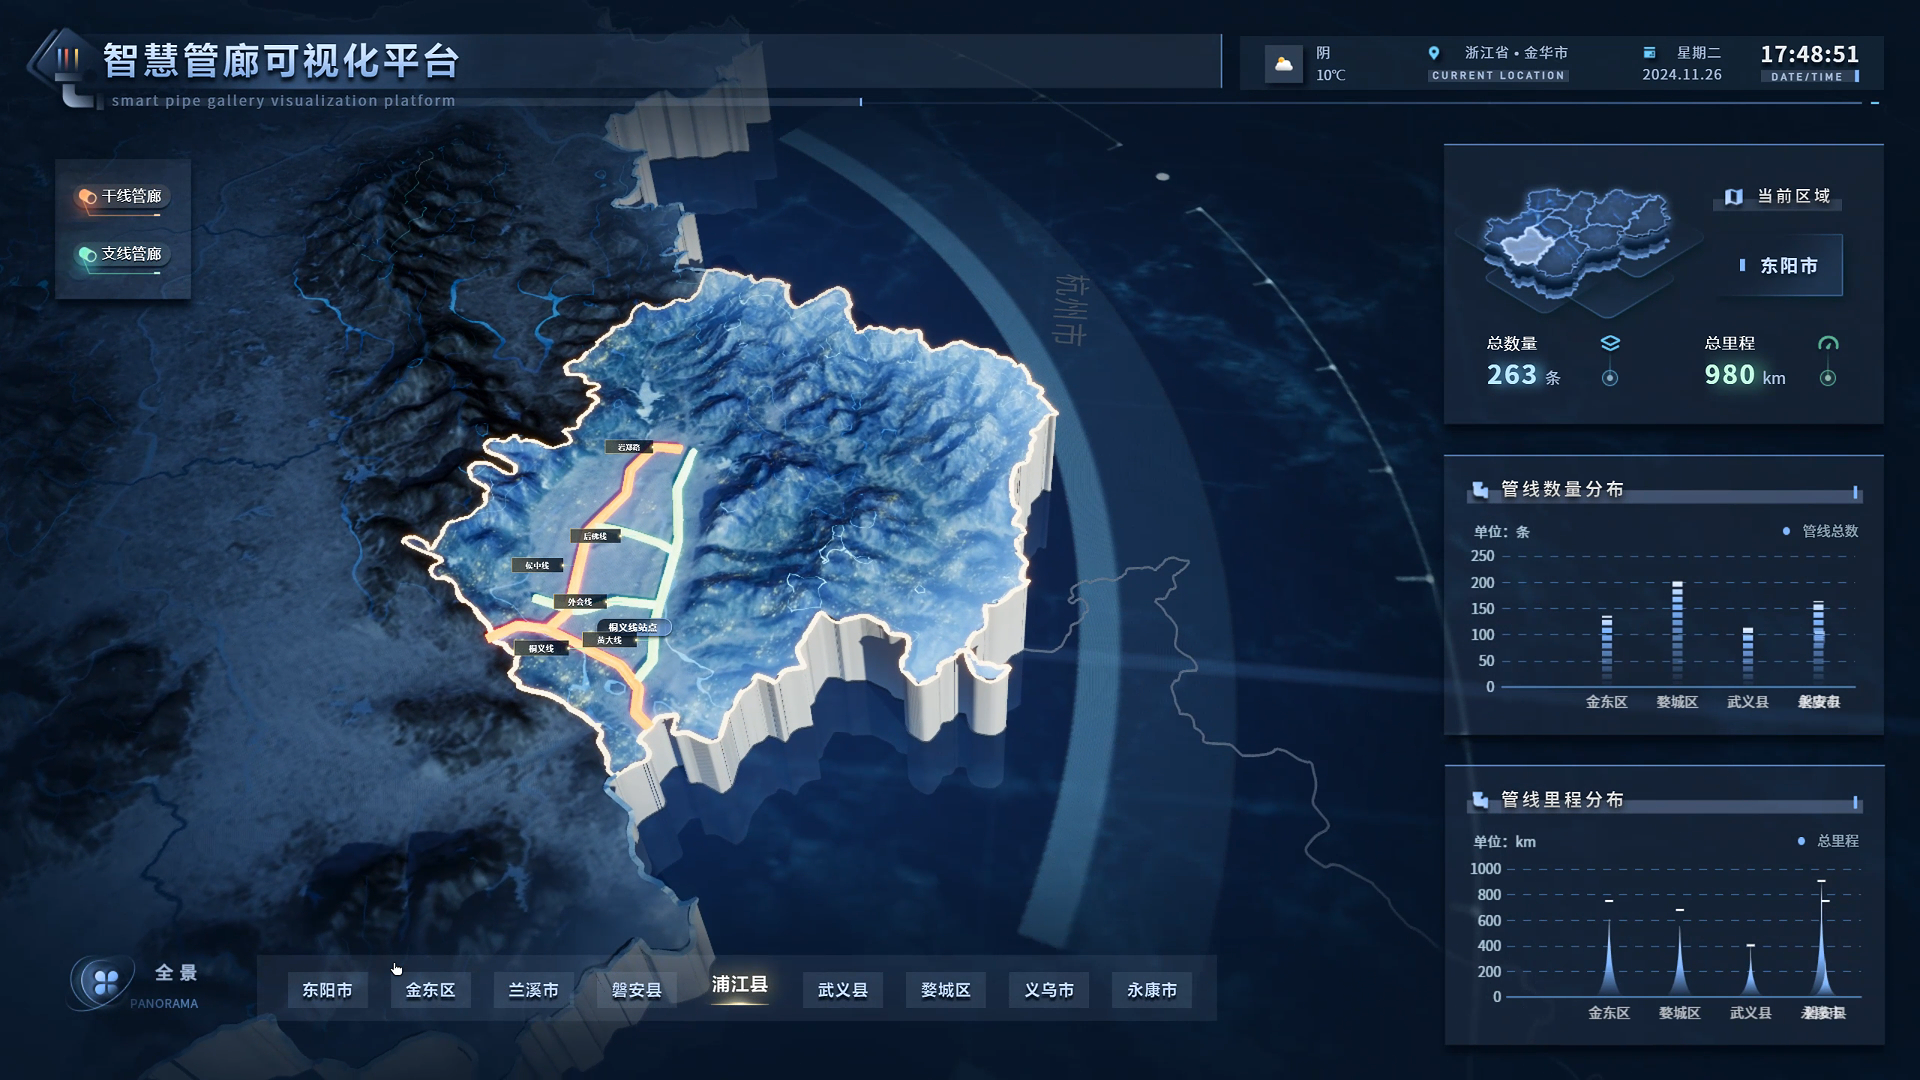The image size is (1920, 1080).
Task: Select the 浦江县 region tab
Action: [x=740, y=986]
